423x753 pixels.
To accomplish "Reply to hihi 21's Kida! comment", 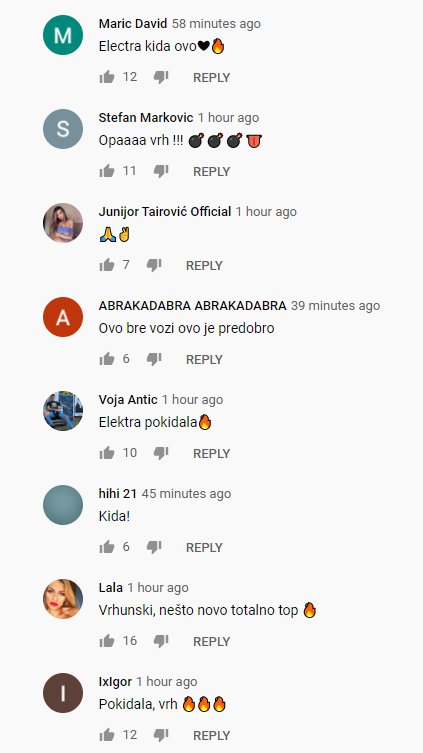I will 204,547.
